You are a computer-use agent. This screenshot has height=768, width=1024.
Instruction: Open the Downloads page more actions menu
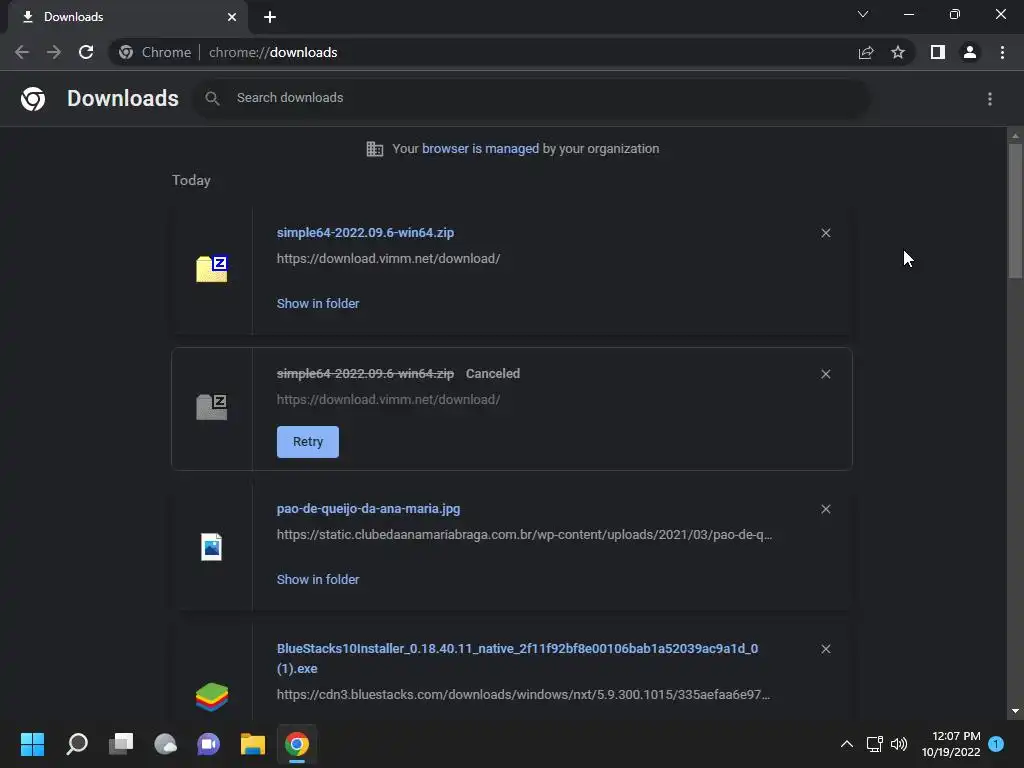tap(990, 99)
